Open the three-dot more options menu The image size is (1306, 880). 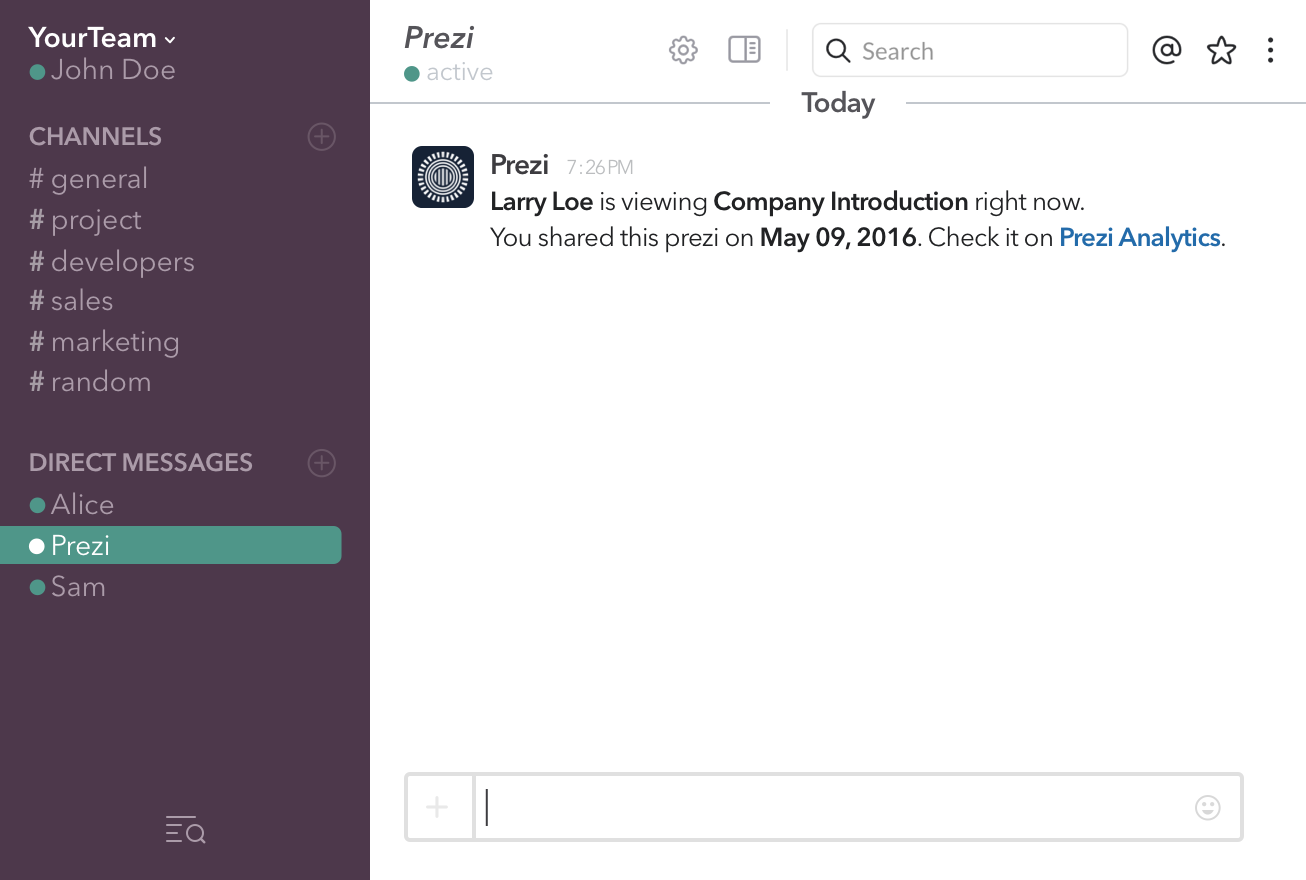pyautogui.click(x=1270, y=50)
